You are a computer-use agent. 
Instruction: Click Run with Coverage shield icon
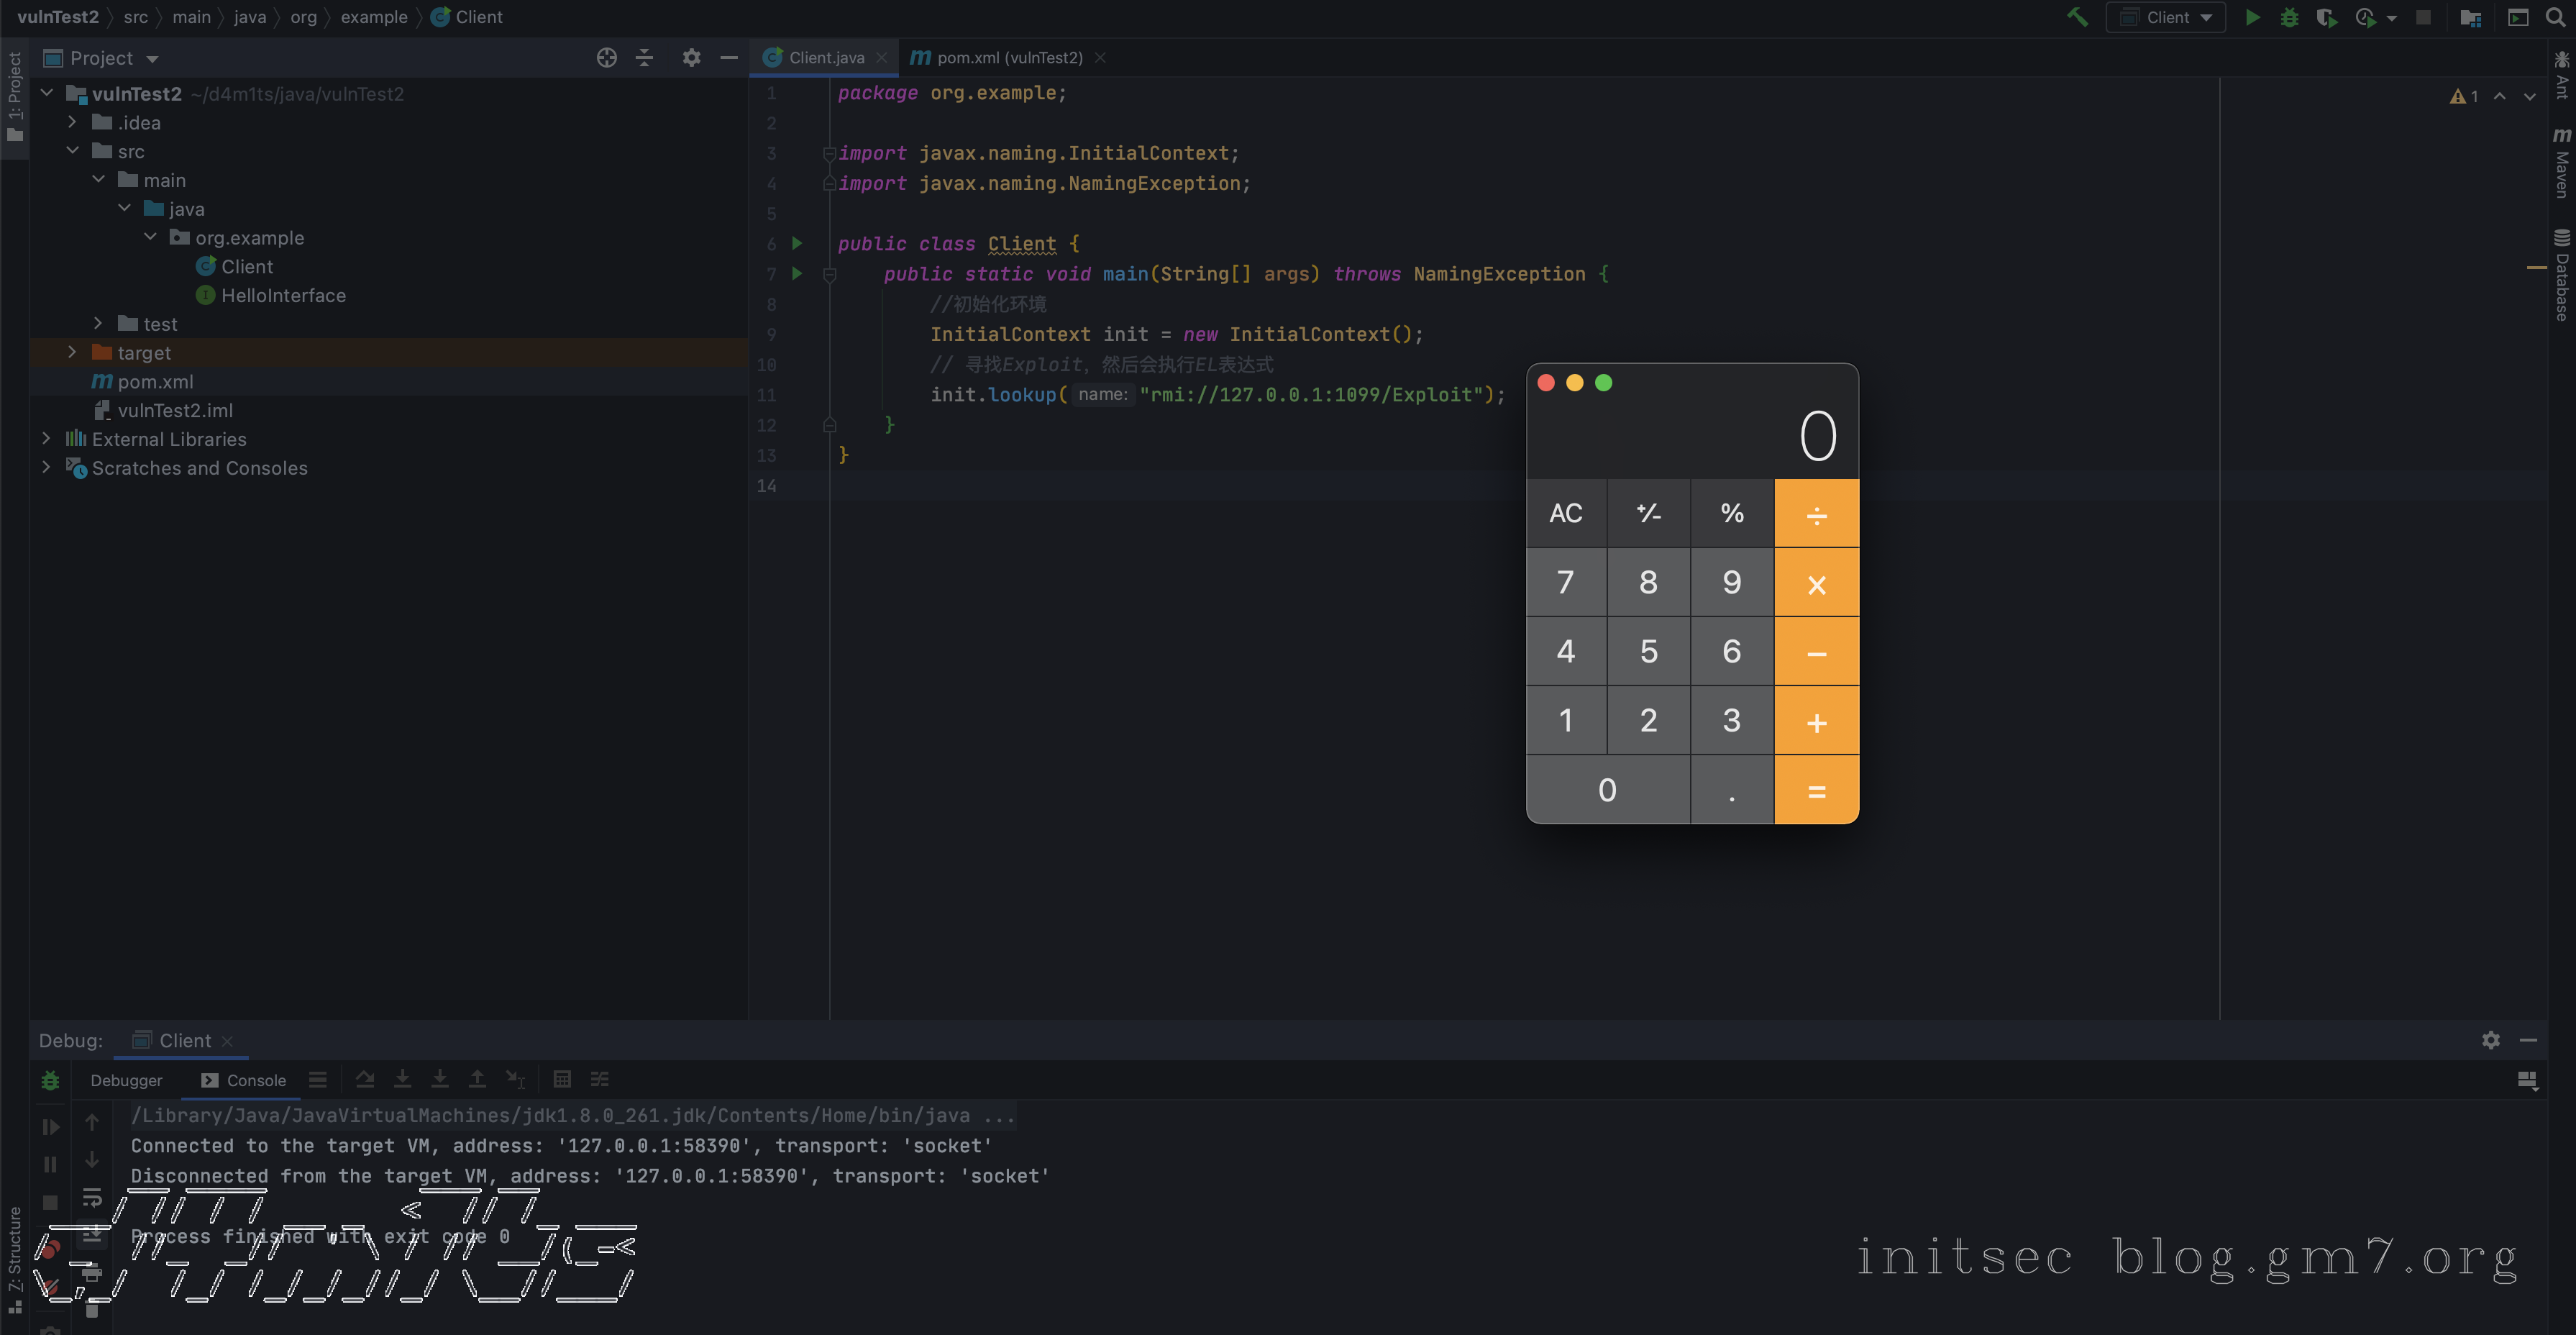2326,17
